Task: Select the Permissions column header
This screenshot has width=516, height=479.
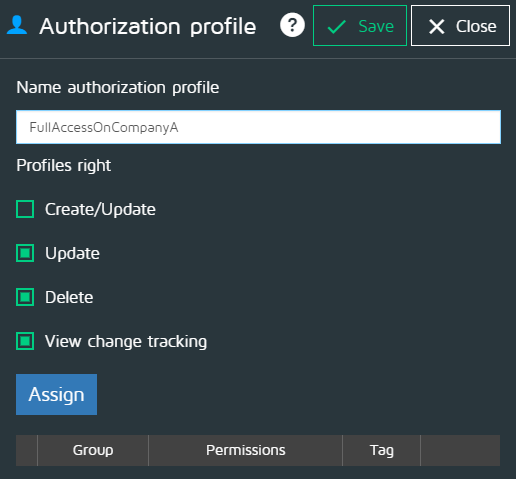Action: point(245,450)
